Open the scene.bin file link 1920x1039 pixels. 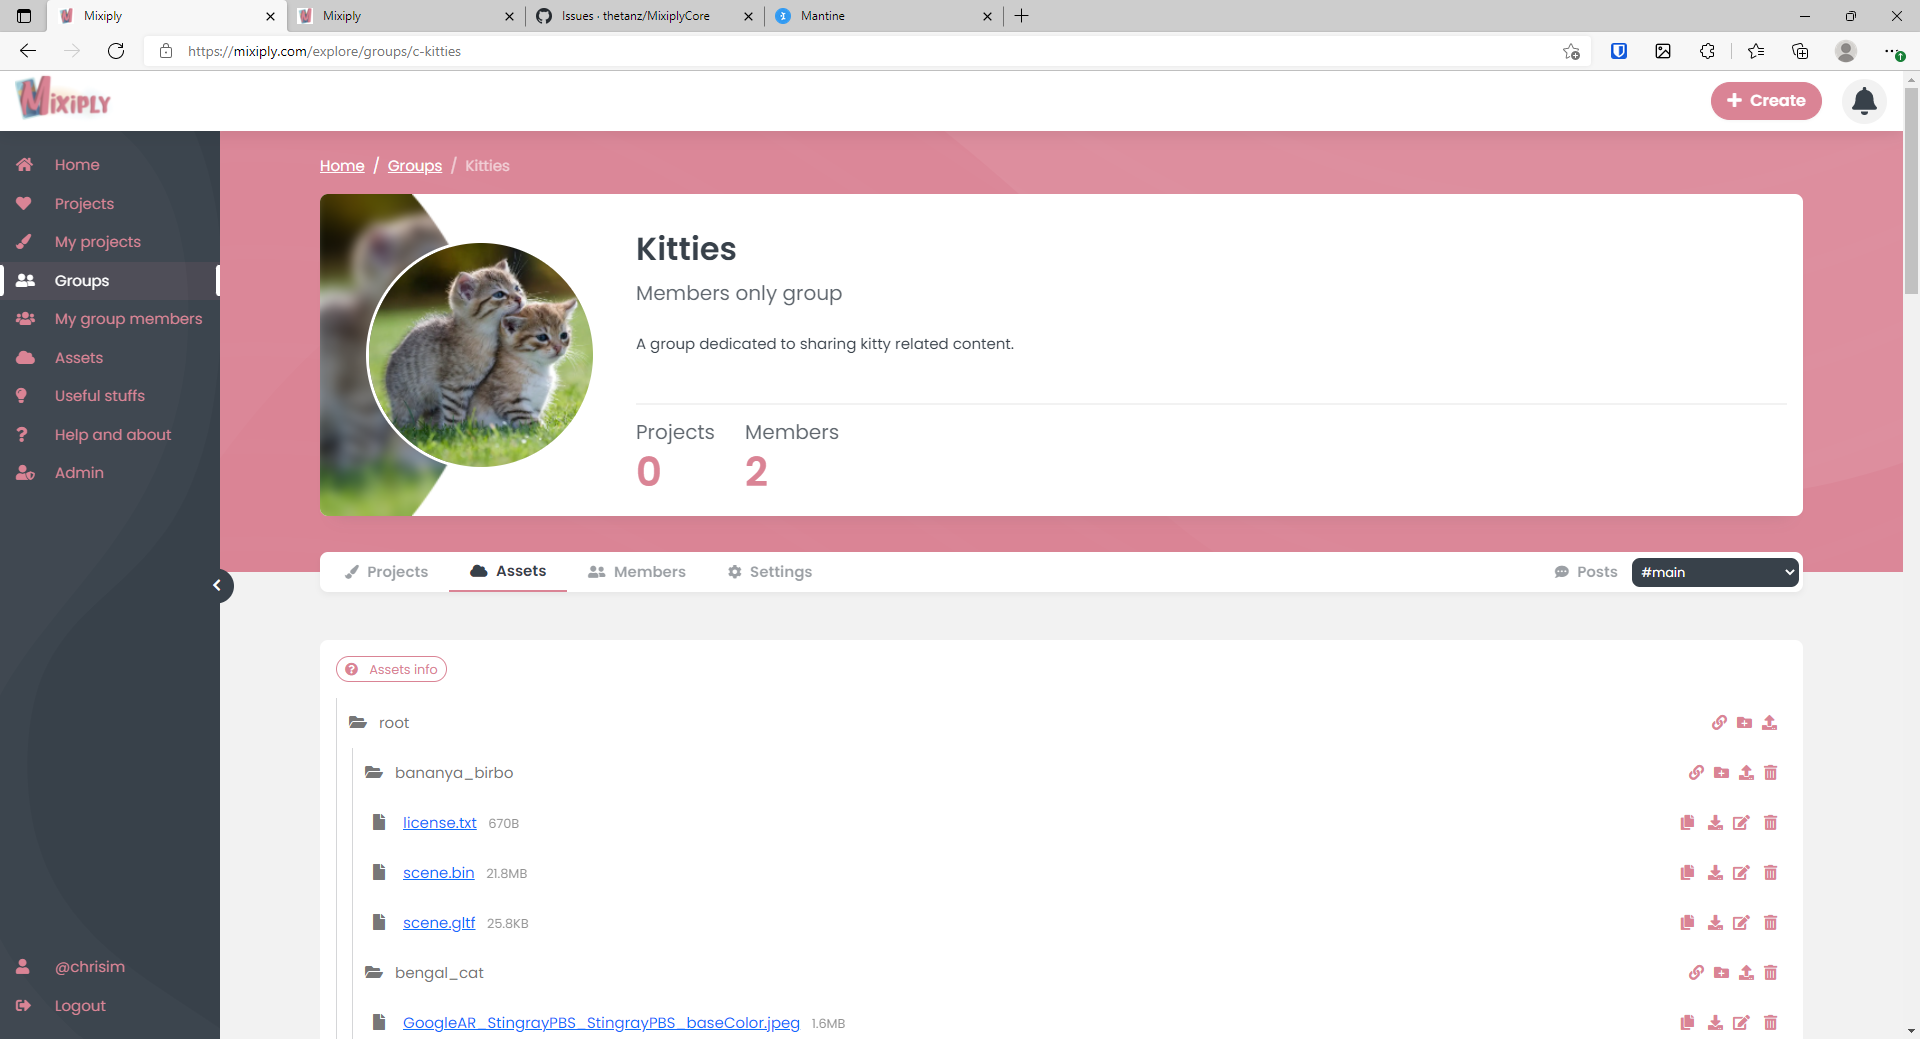439,873
